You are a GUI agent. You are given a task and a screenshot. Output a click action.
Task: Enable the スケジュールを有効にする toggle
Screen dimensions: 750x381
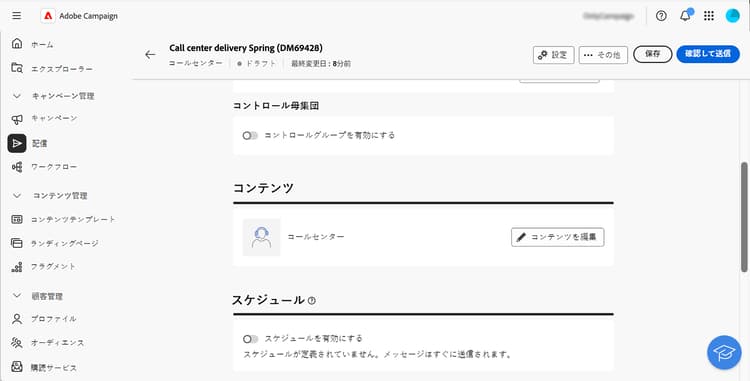pos(250,339)
